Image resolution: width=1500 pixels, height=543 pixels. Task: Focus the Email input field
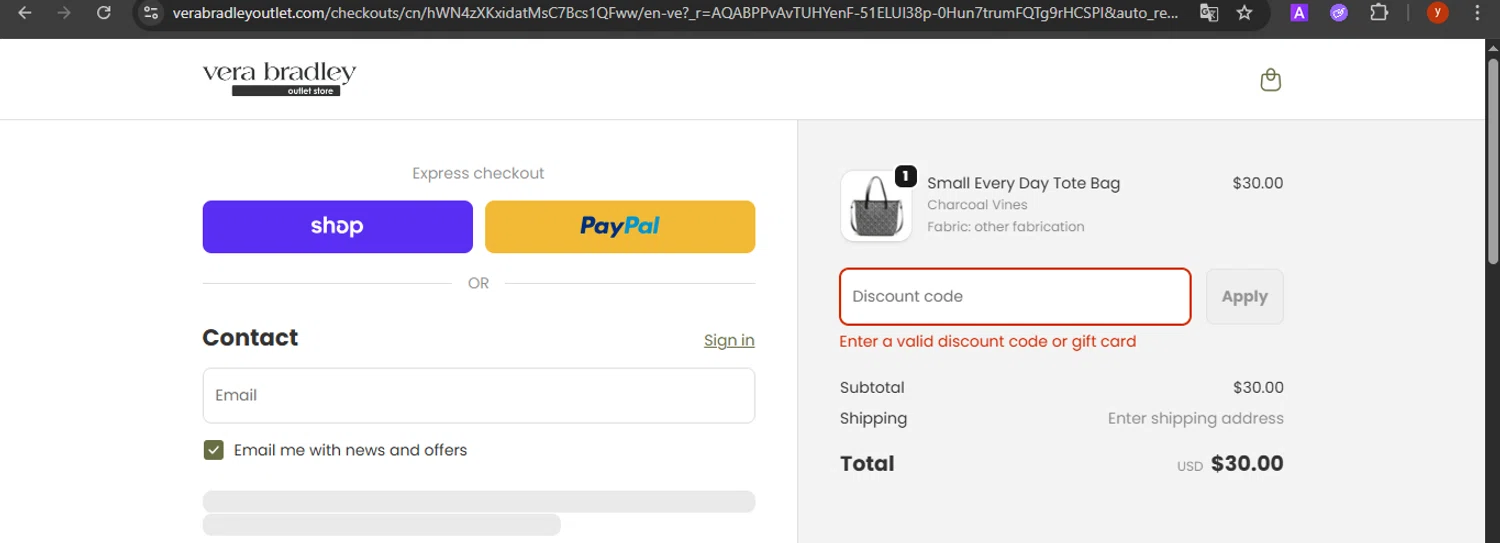[x=478, y=395]
